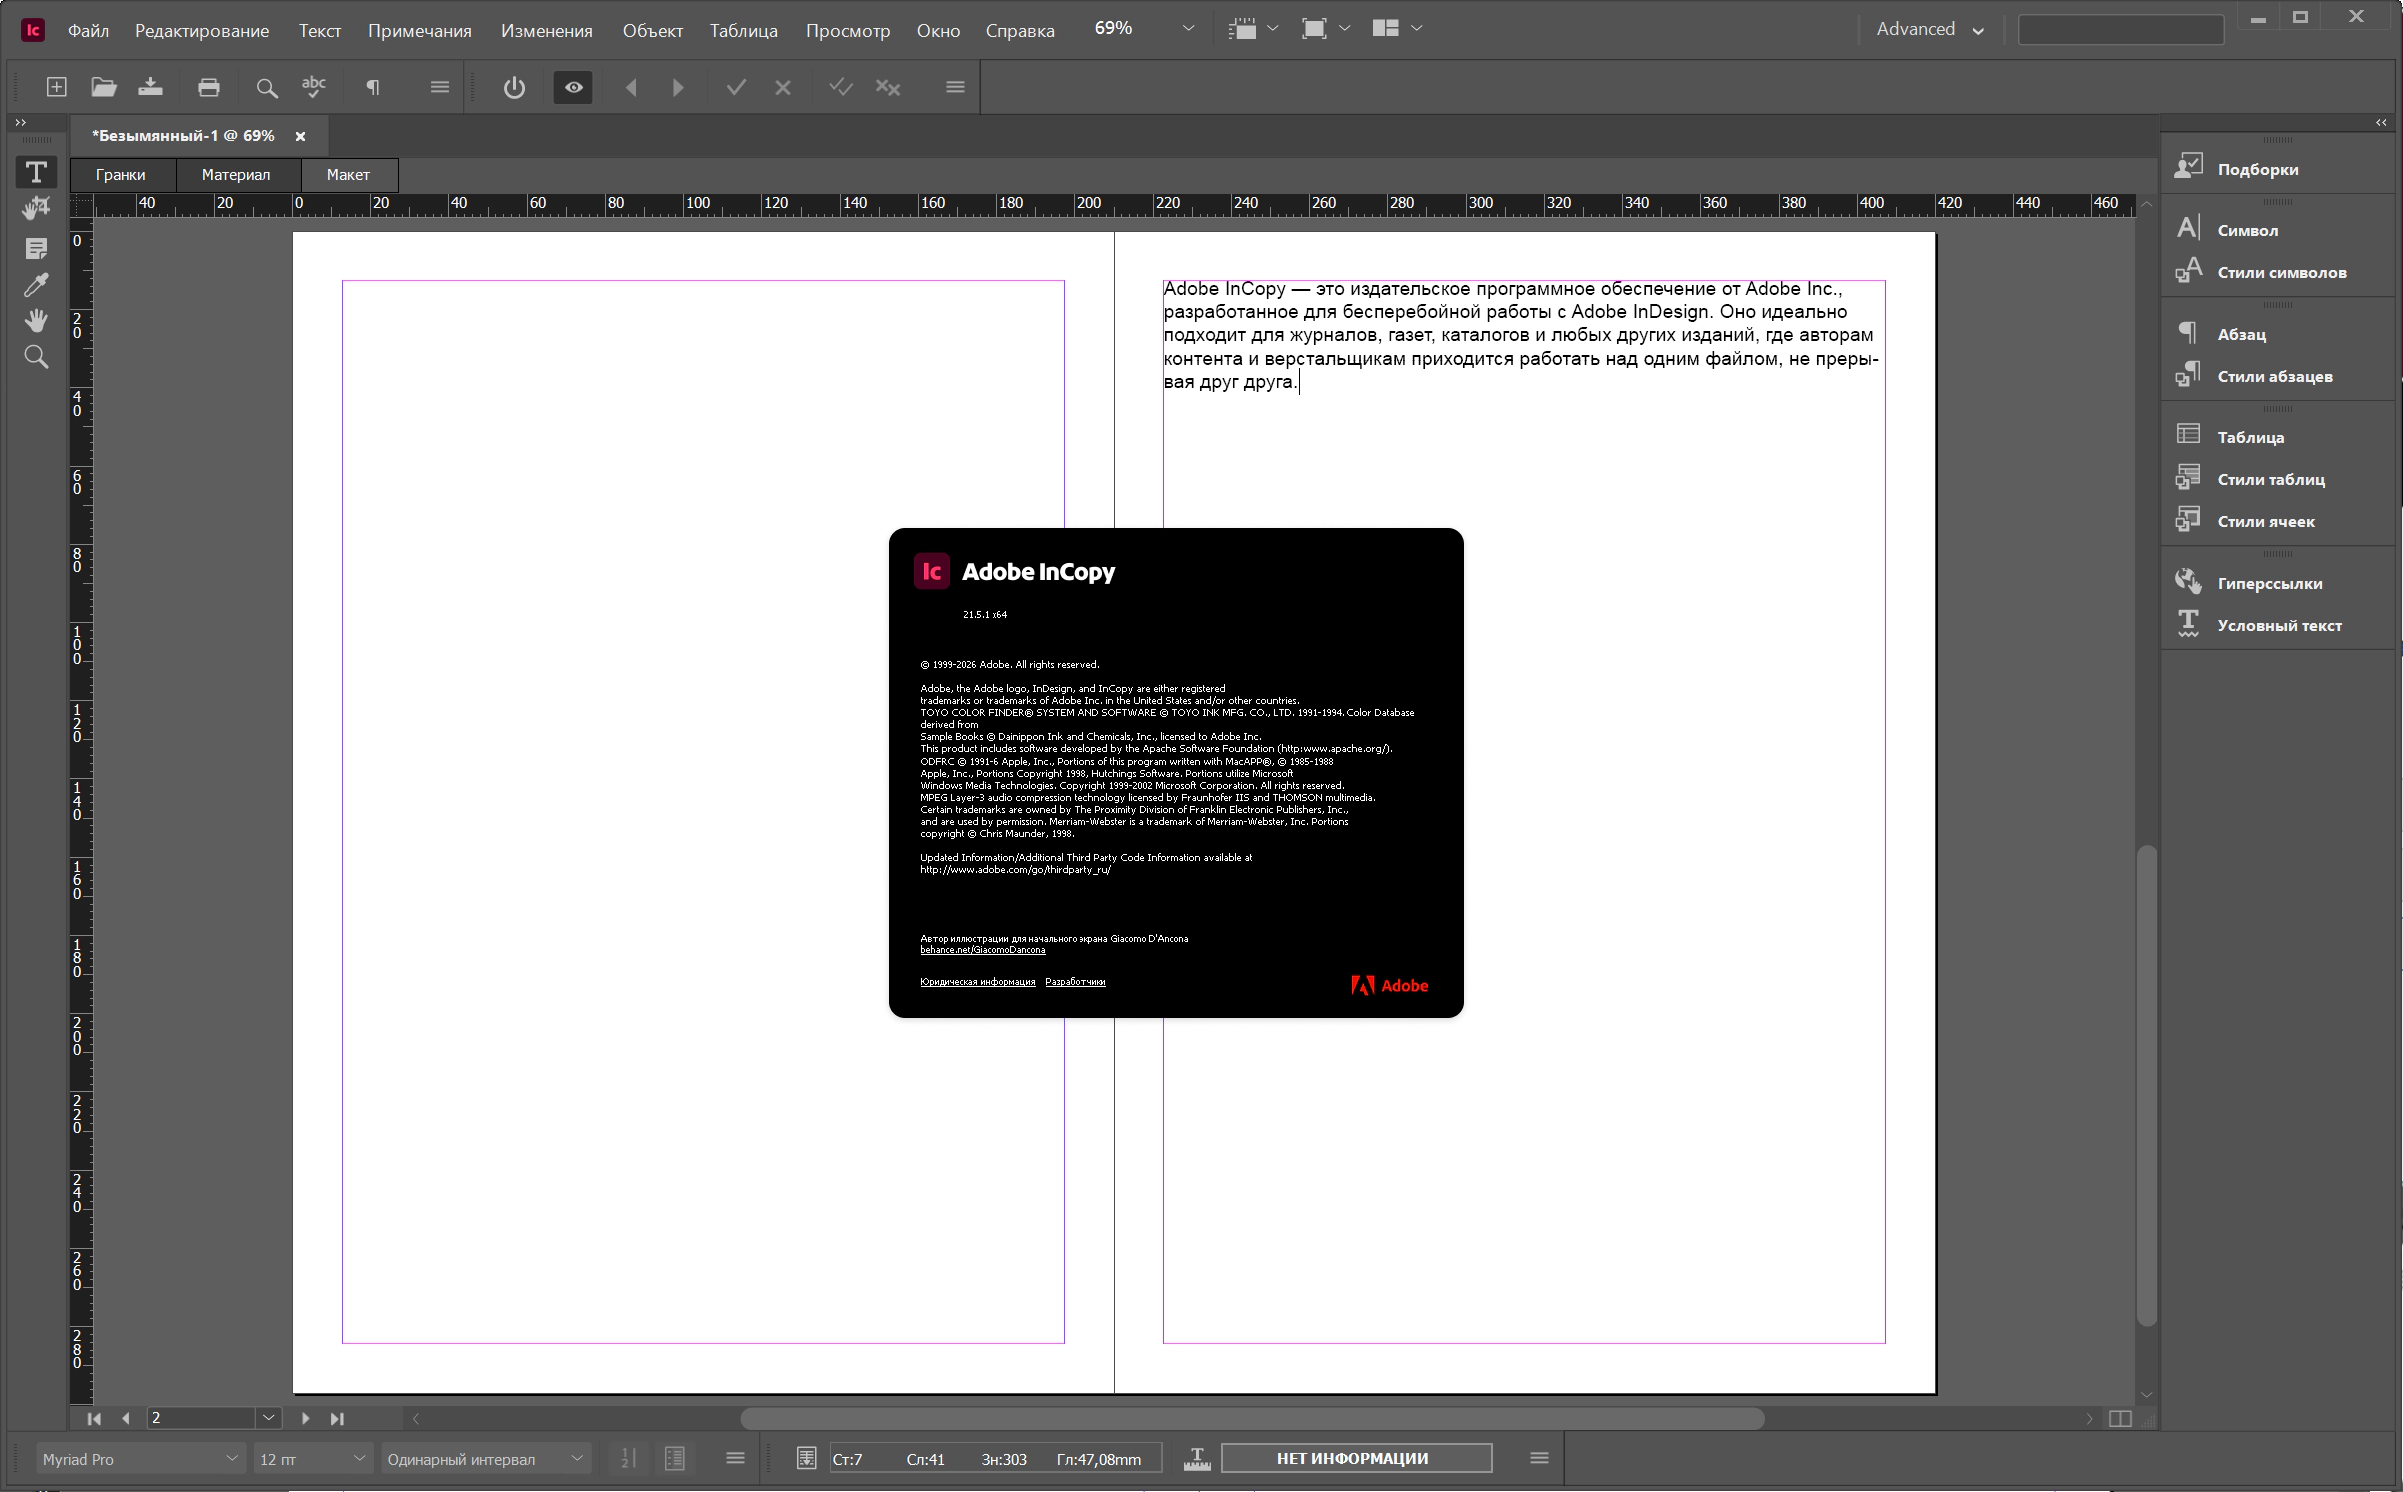
Task: Toggle line numbers icon in bottom bar
Action: pyautogui.click(x=628, y=1459)
